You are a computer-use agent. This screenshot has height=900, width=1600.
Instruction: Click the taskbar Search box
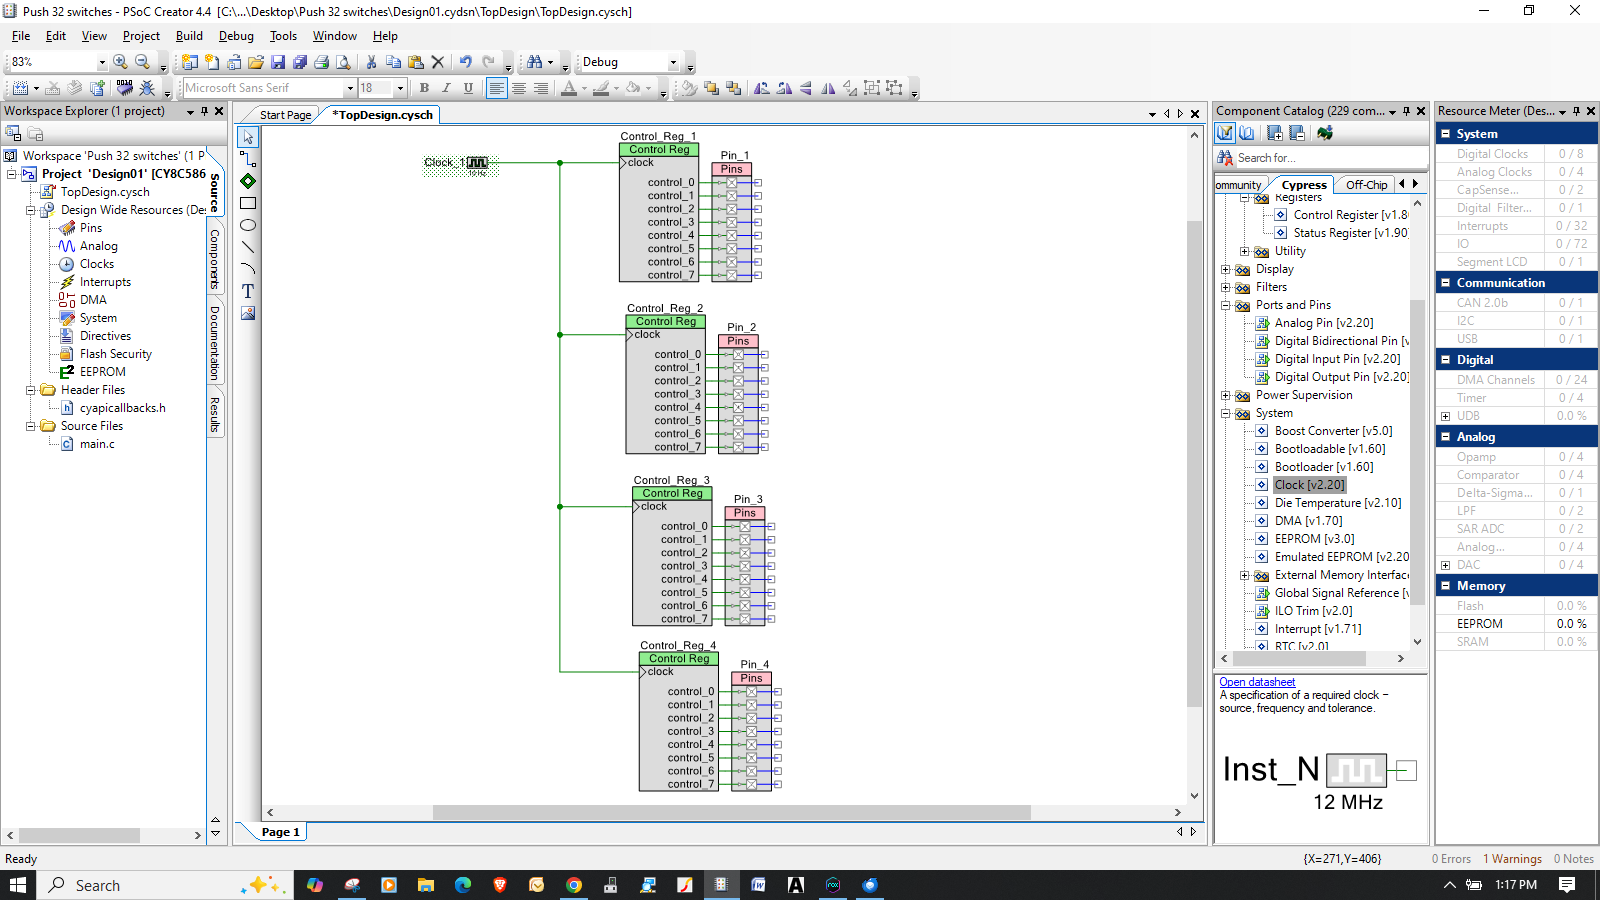(x=165, y=885)
